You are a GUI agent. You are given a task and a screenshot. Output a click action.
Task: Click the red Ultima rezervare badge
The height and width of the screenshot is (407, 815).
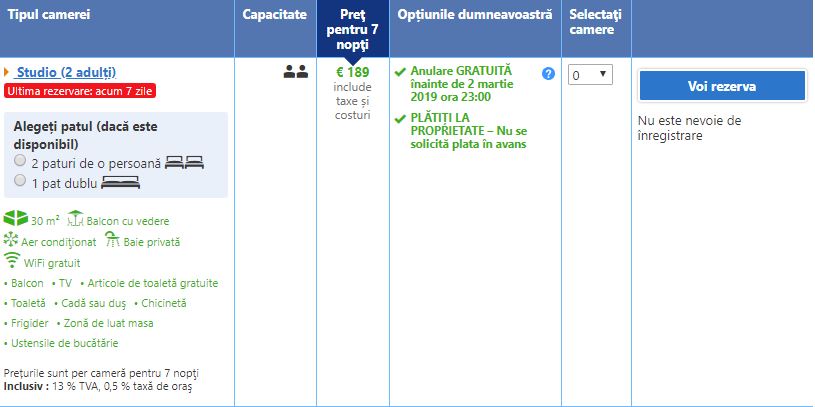click(80, 91)
